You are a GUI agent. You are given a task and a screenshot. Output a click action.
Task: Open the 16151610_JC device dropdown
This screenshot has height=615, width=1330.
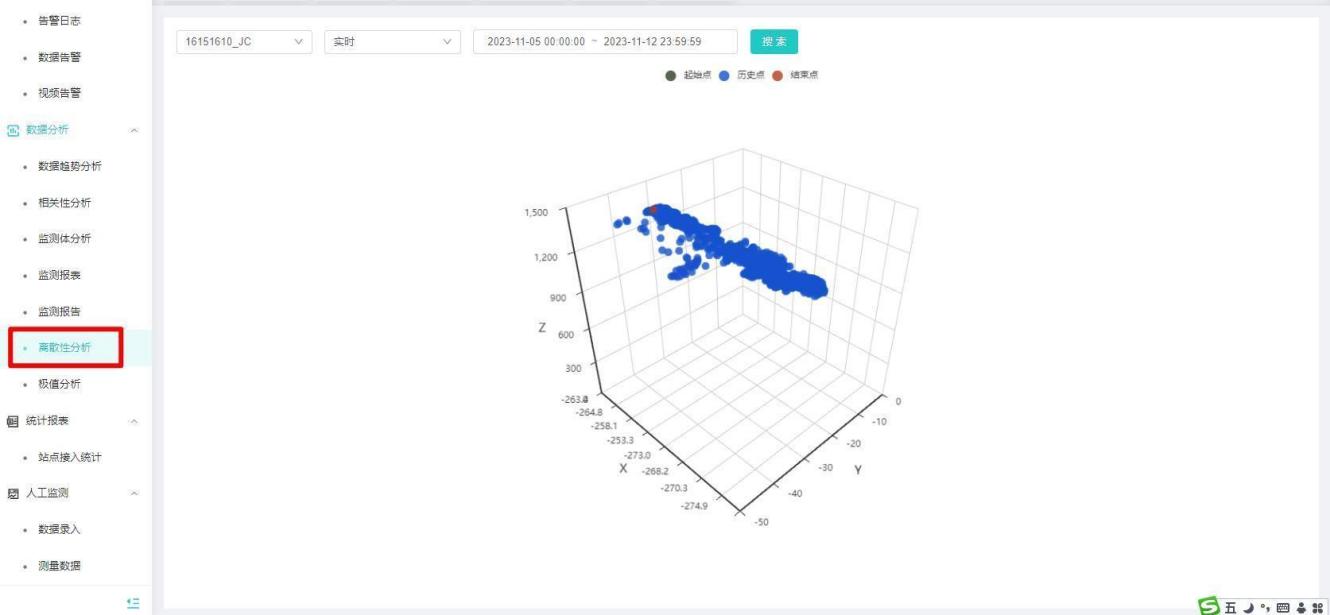coord(244,42)
